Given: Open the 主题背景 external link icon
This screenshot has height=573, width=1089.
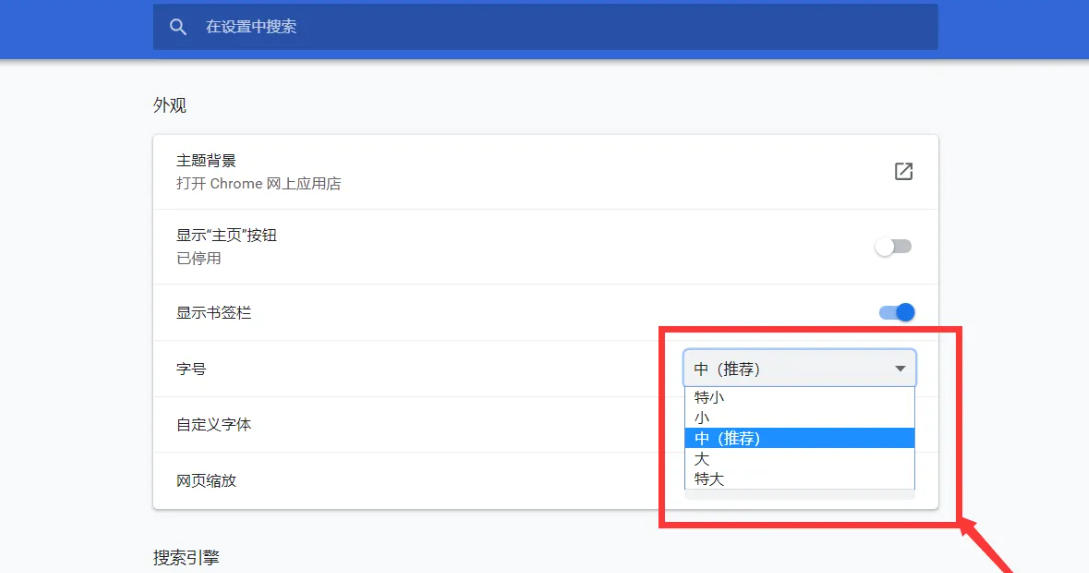Looking at the screenshot, I should click(x=903, y=171).
